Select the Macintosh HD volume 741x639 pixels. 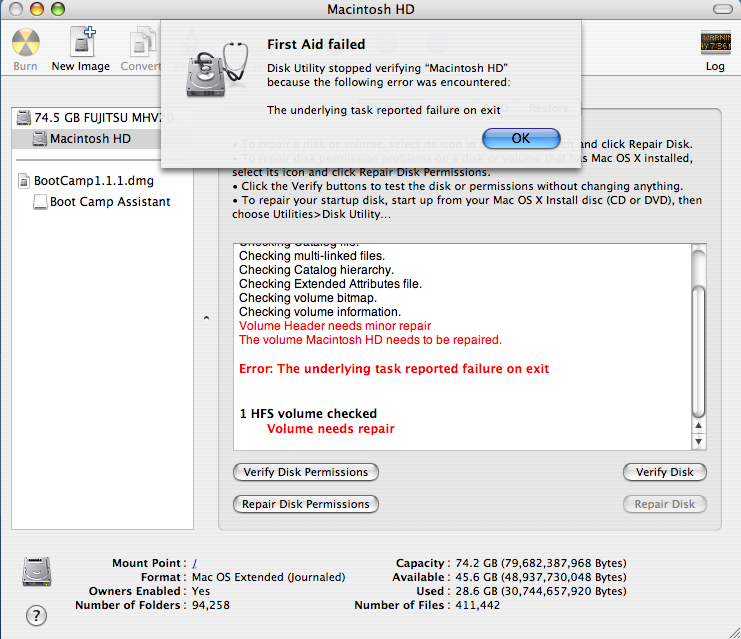[88, 138]
